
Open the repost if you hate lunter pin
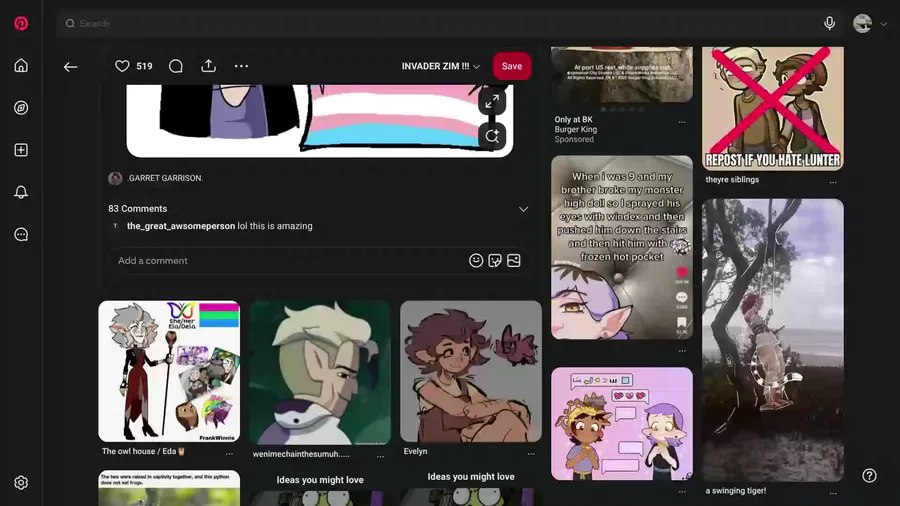coord(773,108)
